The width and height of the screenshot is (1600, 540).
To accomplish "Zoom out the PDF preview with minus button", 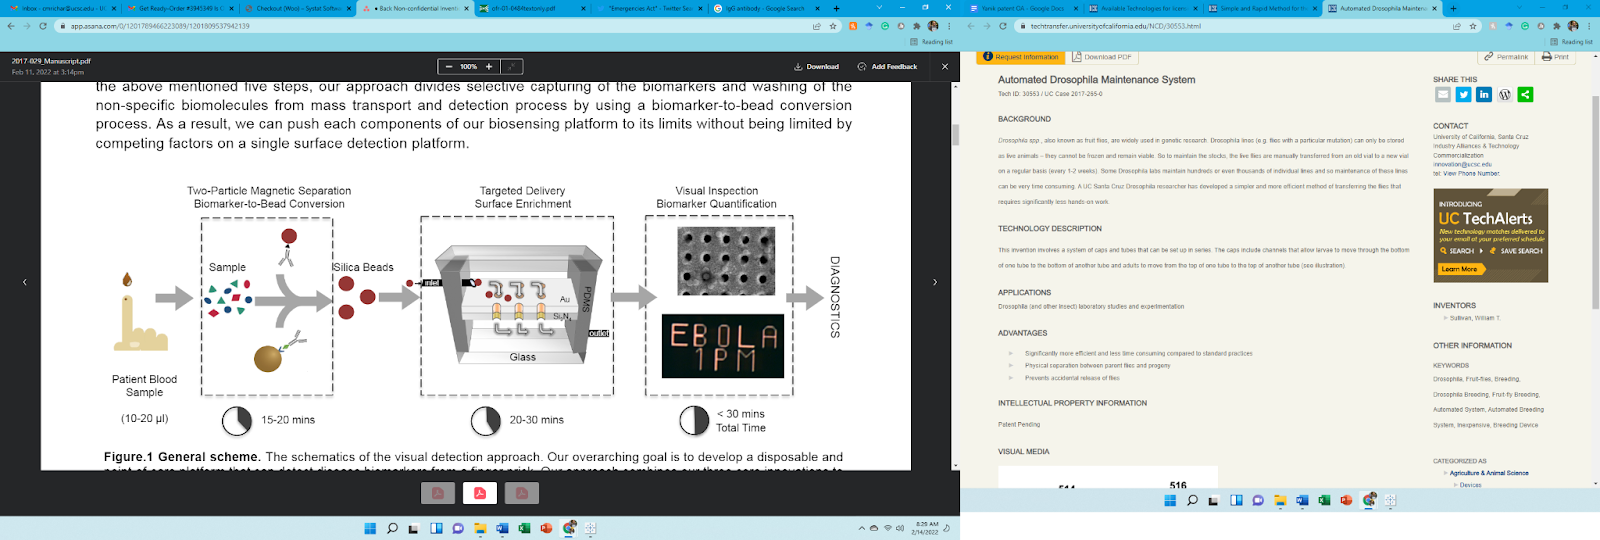I will click(x=447, y=66).
